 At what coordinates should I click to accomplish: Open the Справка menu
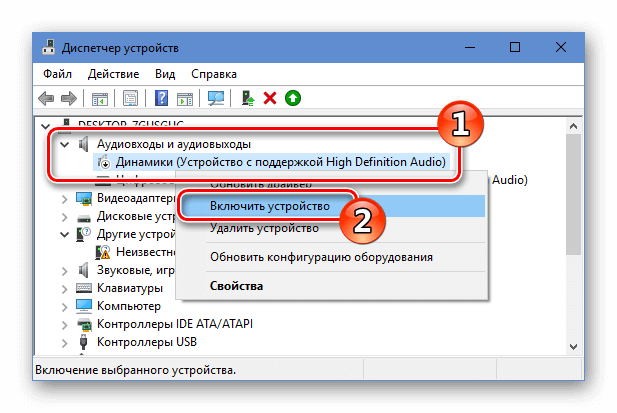click(214, 74)
